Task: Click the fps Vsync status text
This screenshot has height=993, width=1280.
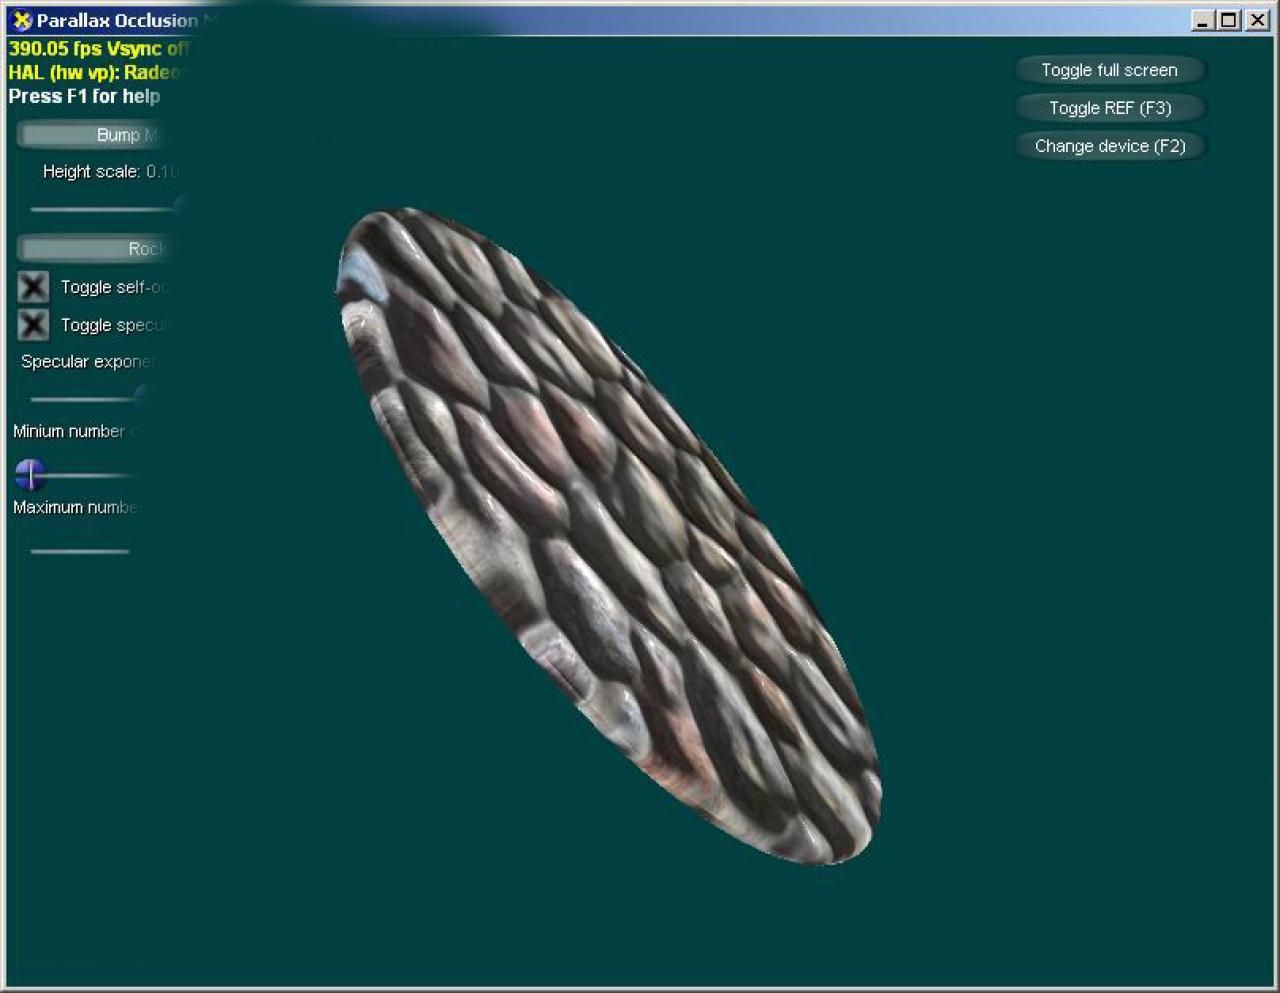Action: click(x=98, y=48)
